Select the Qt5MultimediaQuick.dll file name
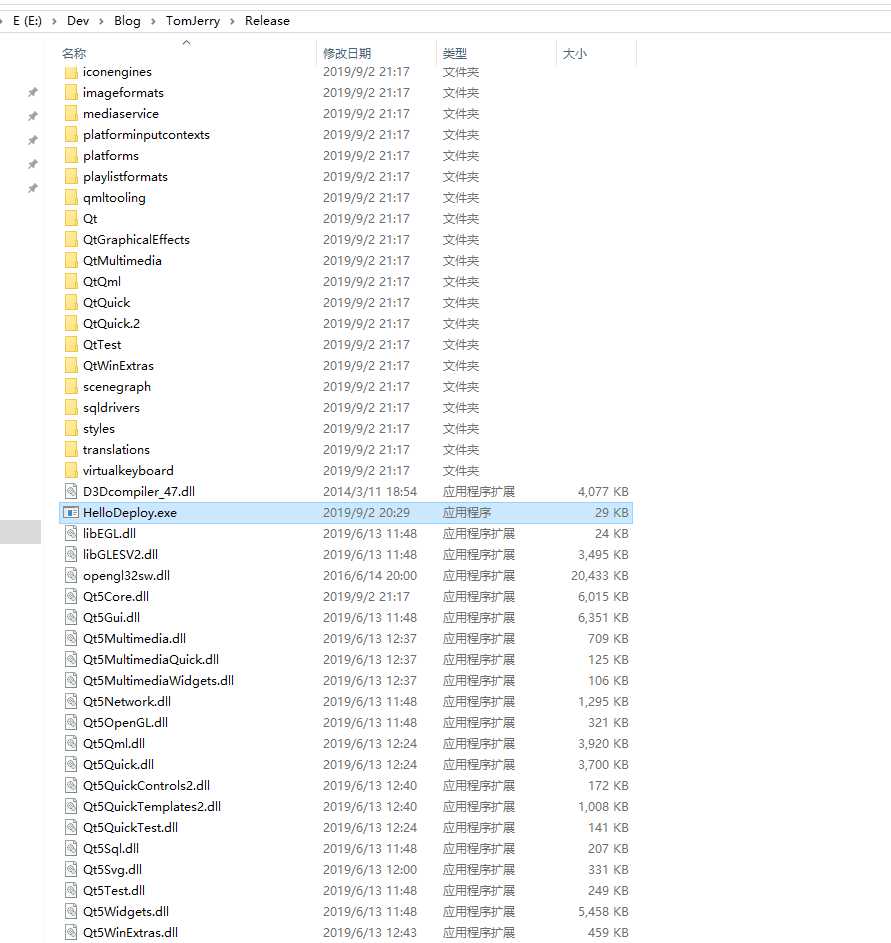This screenshot has width=891, height=943. click(151, 660)
